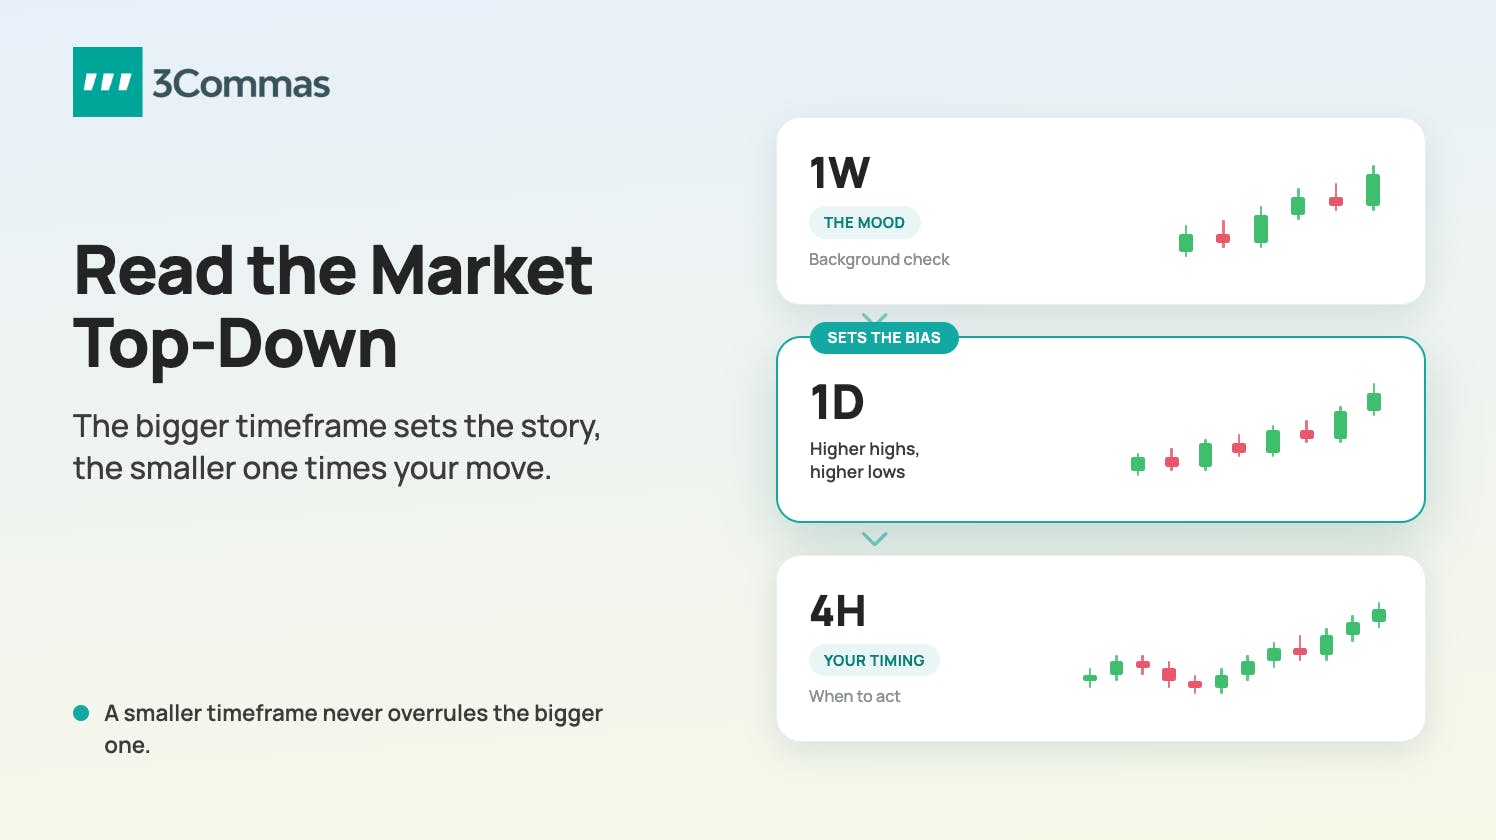1496x840 pixels.
Task: Open the 1W timeframe heading
Action: 840,173
